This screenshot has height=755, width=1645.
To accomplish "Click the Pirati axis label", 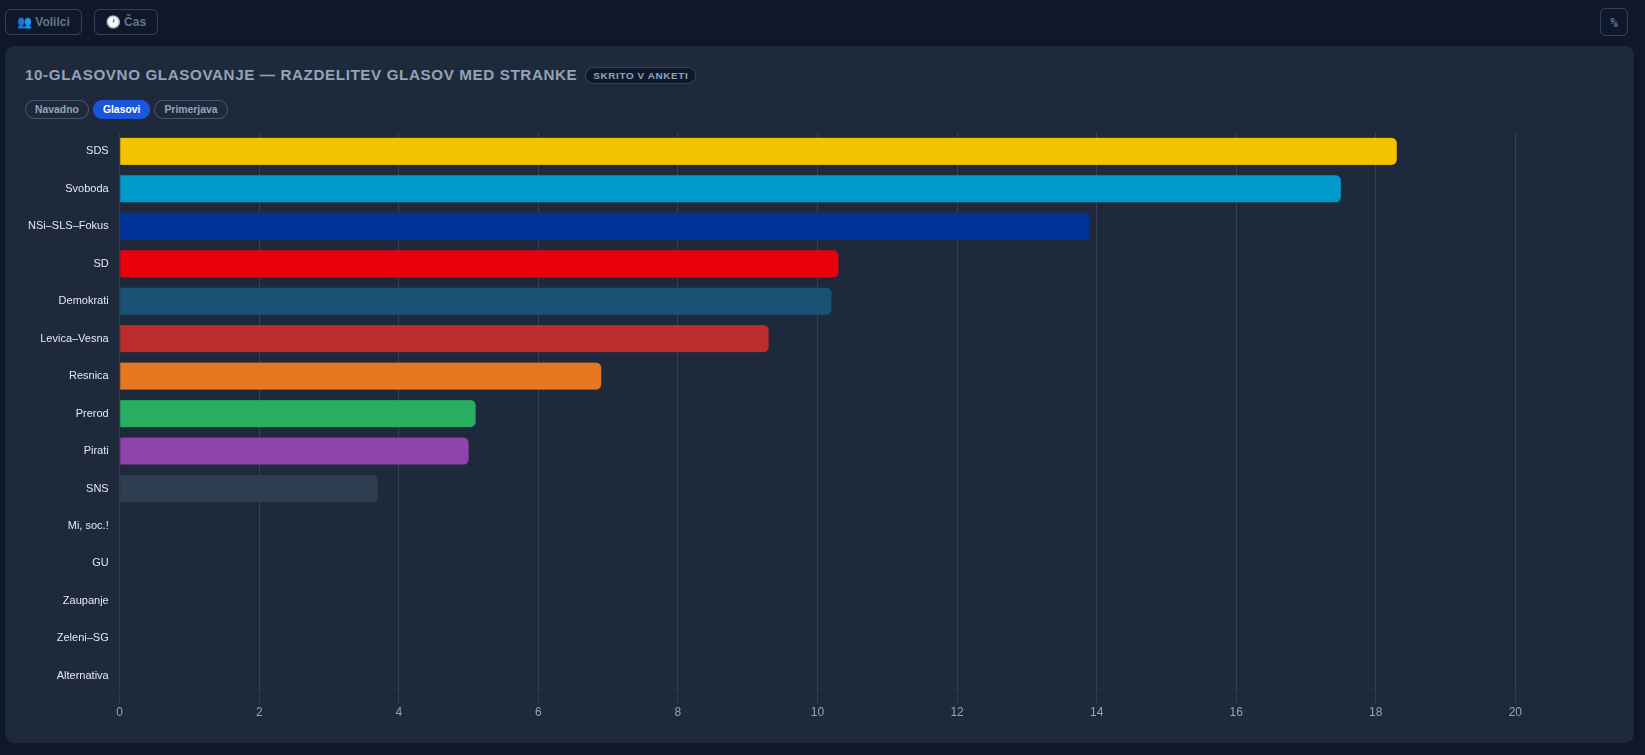I will click(96, 451).
